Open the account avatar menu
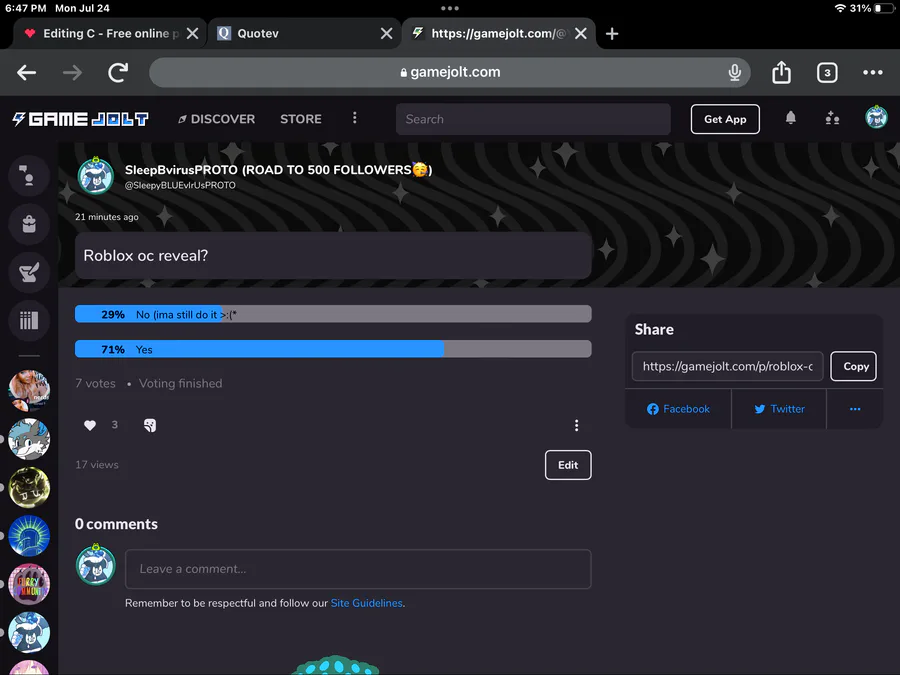Image resolution: width=900 pixels, height=675 pixels. pyautogui.click(x=876, y=118)
